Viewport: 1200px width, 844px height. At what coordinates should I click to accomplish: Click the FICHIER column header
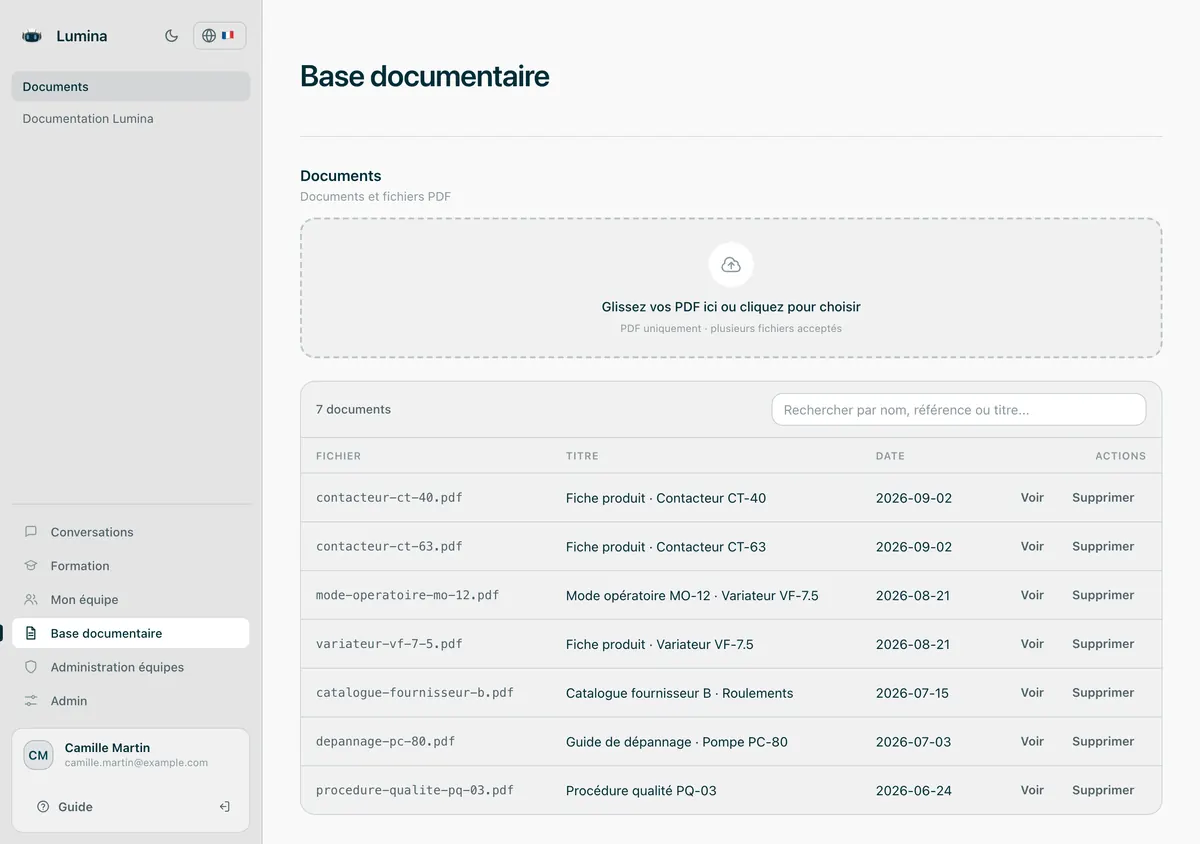[x=338, y=456]
